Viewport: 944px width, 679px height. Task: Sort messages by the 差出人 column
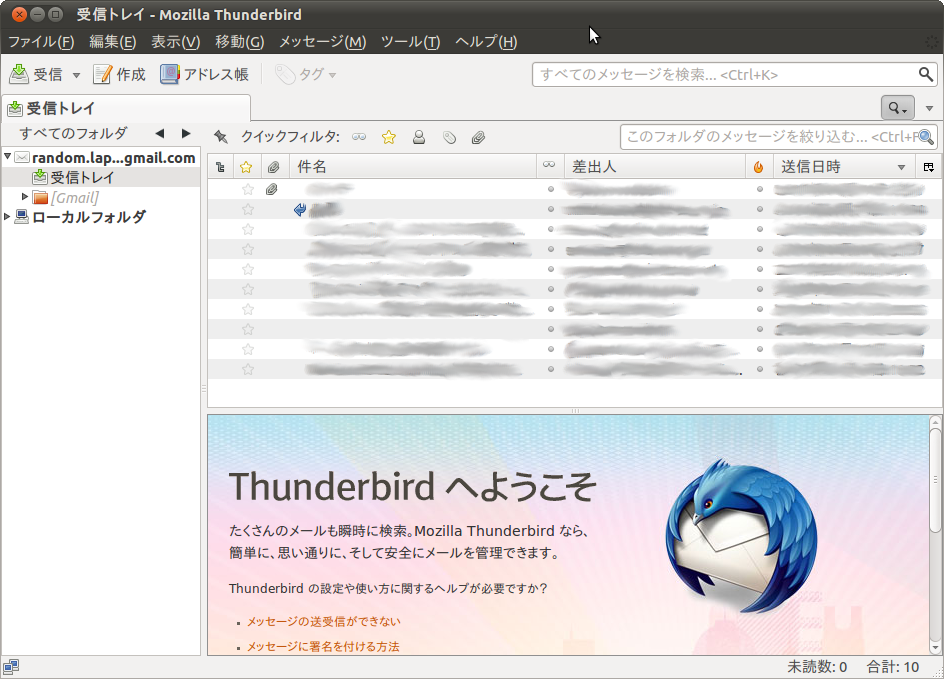click(654, 167)
